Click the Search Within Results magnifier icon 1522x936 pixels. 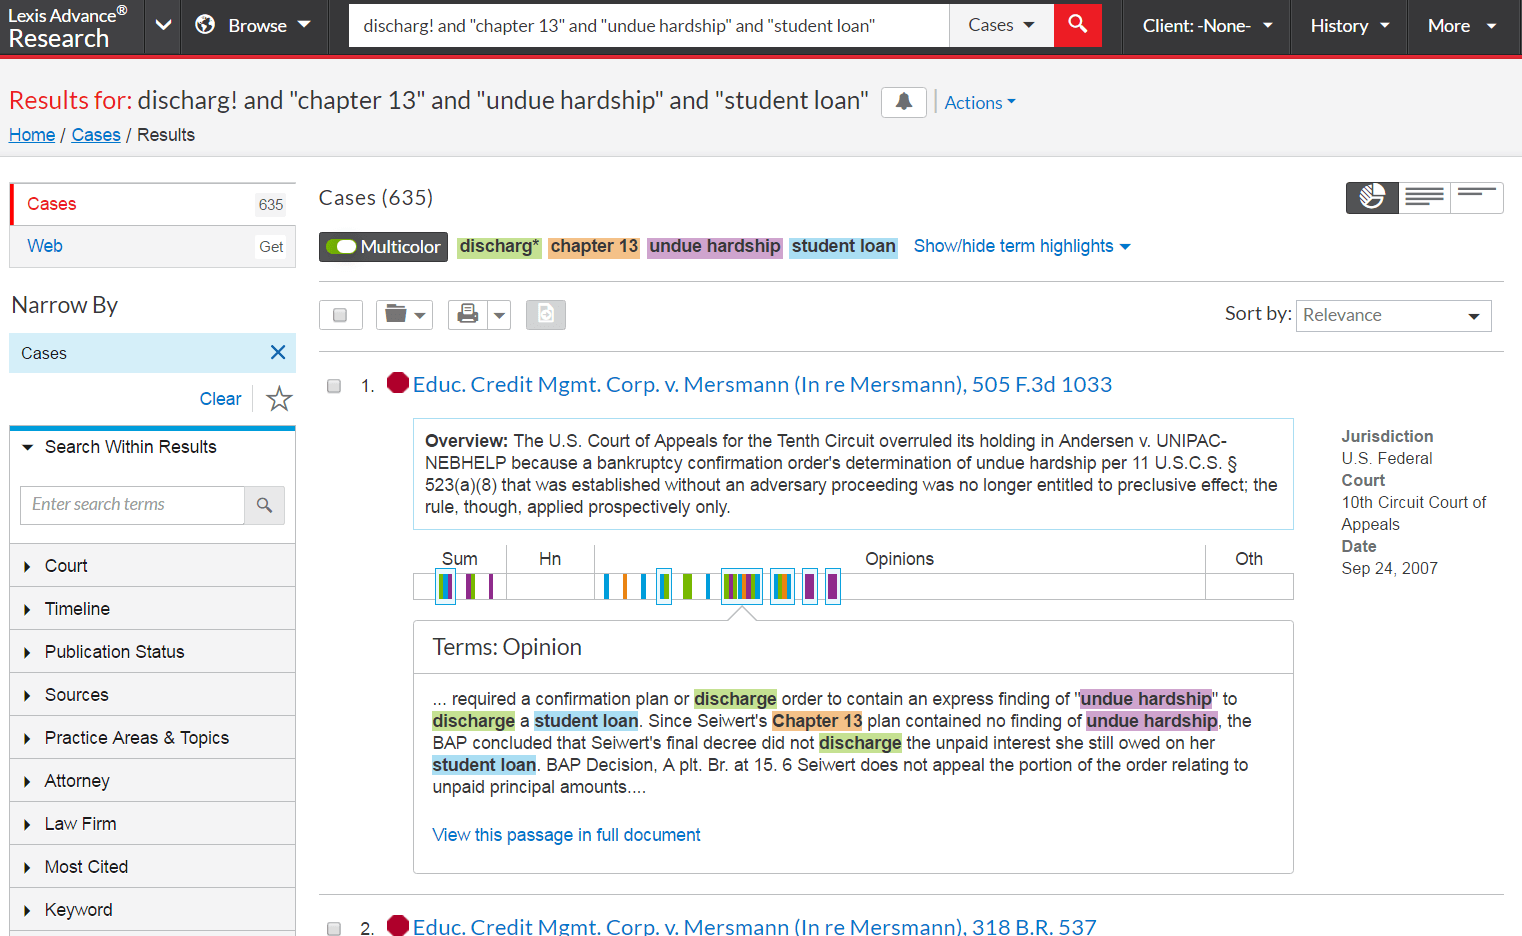click(264, 505)
